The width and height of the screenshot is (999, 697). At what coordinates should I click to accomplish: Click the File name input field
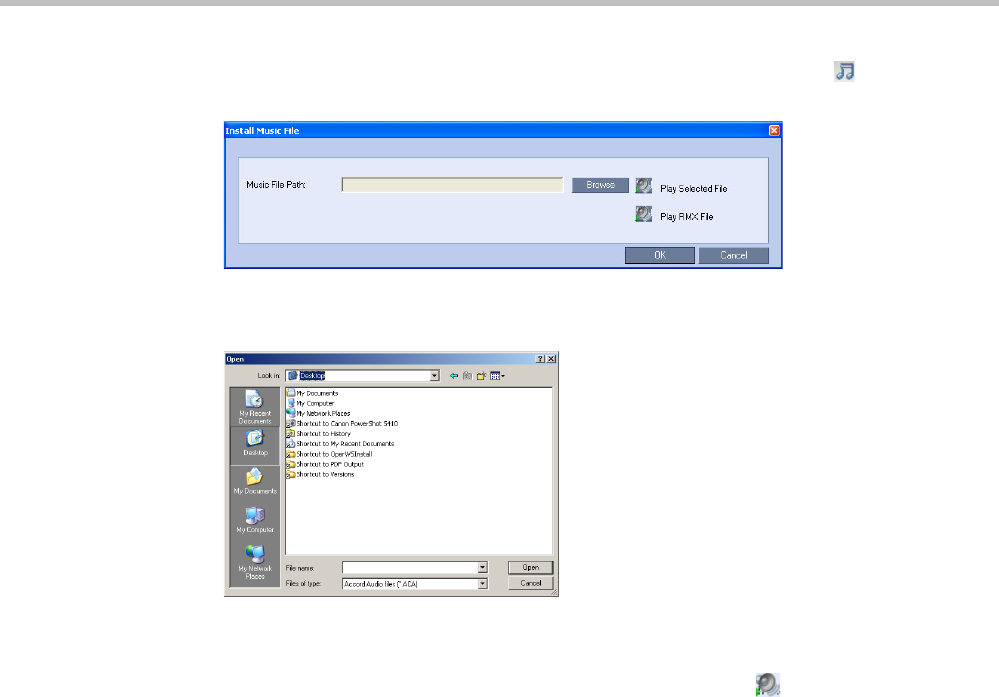coord(410,568)
